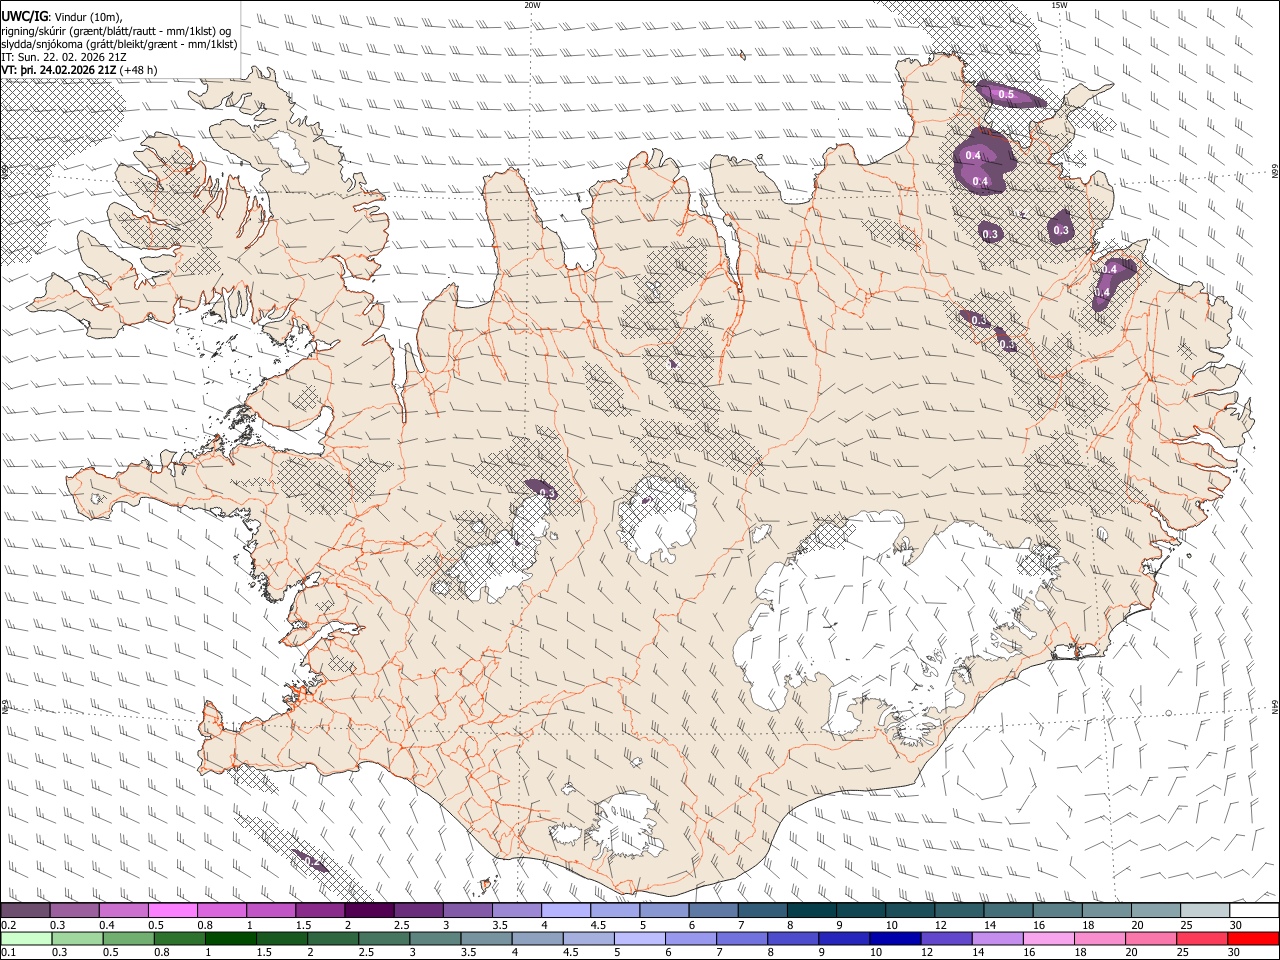Pick the medium green 0.5 swatch in lower legend
The width and height of the screenshot is (1280, 960).
click(128, 938)
